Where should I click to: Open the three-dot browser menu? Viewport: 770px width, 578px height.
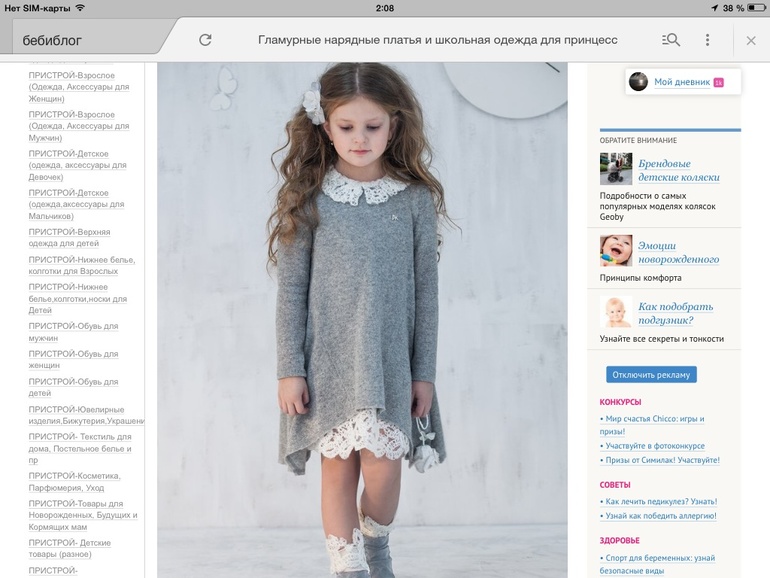tap(707, 40)
